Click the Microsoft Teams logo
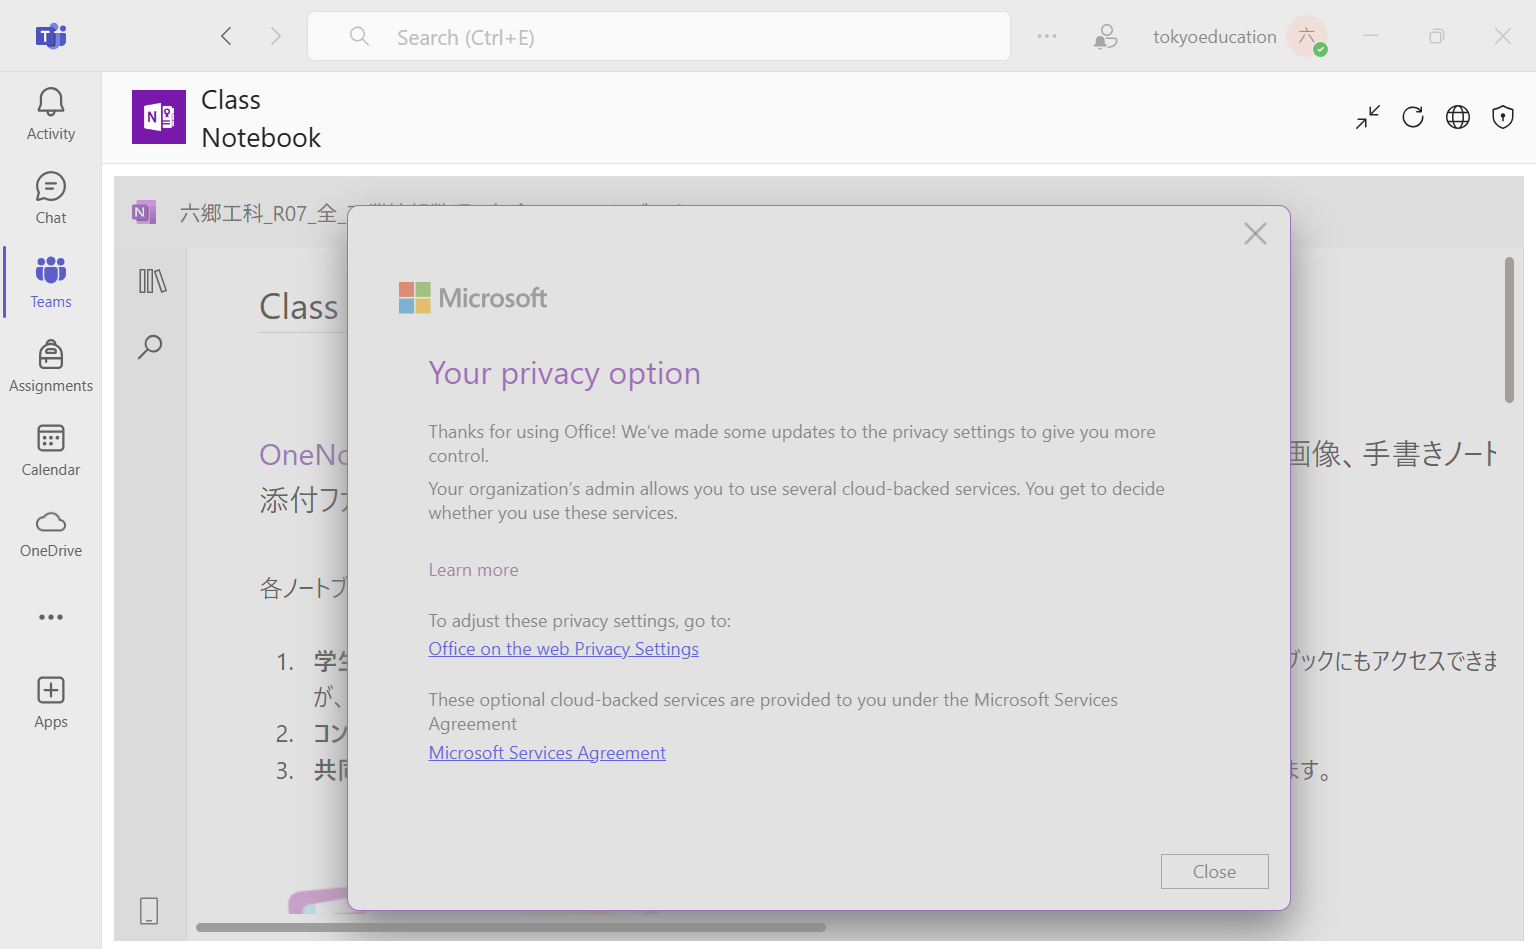The width and height of the screenshot is (1536, 949). coord(51,37)
